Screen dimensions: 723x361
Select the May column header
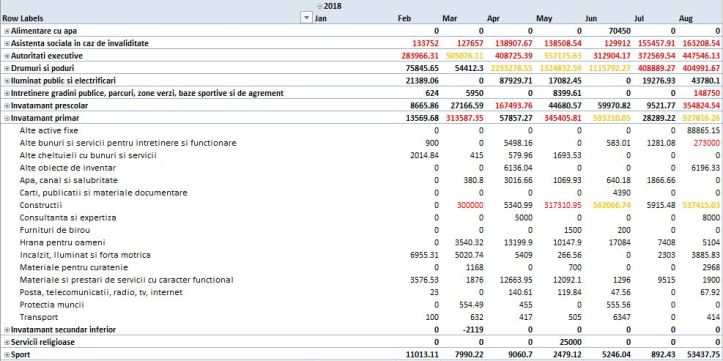pos(544,18)
